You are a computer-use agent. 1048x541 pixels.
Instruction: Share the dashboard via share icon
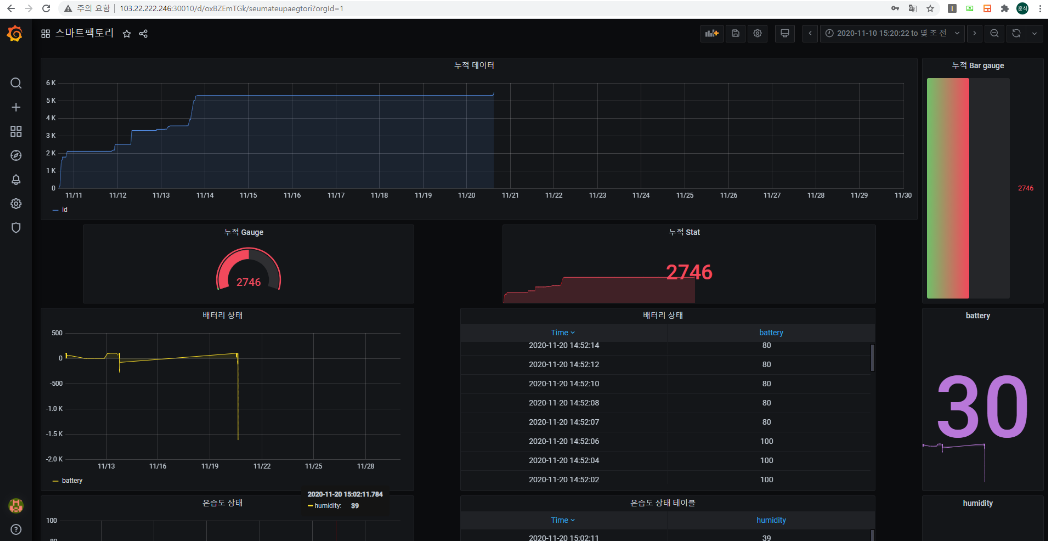(x=143, y=33)
